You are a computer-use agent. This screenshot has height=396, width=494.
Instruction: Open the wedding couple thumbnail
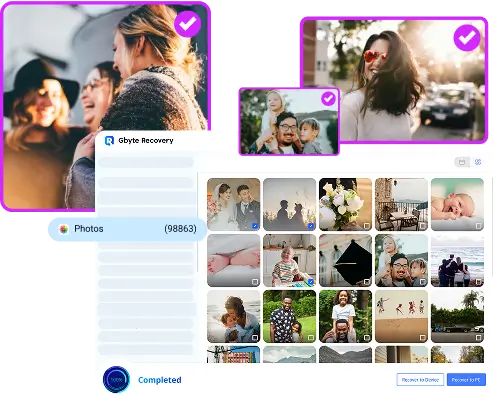pos(234,204)
